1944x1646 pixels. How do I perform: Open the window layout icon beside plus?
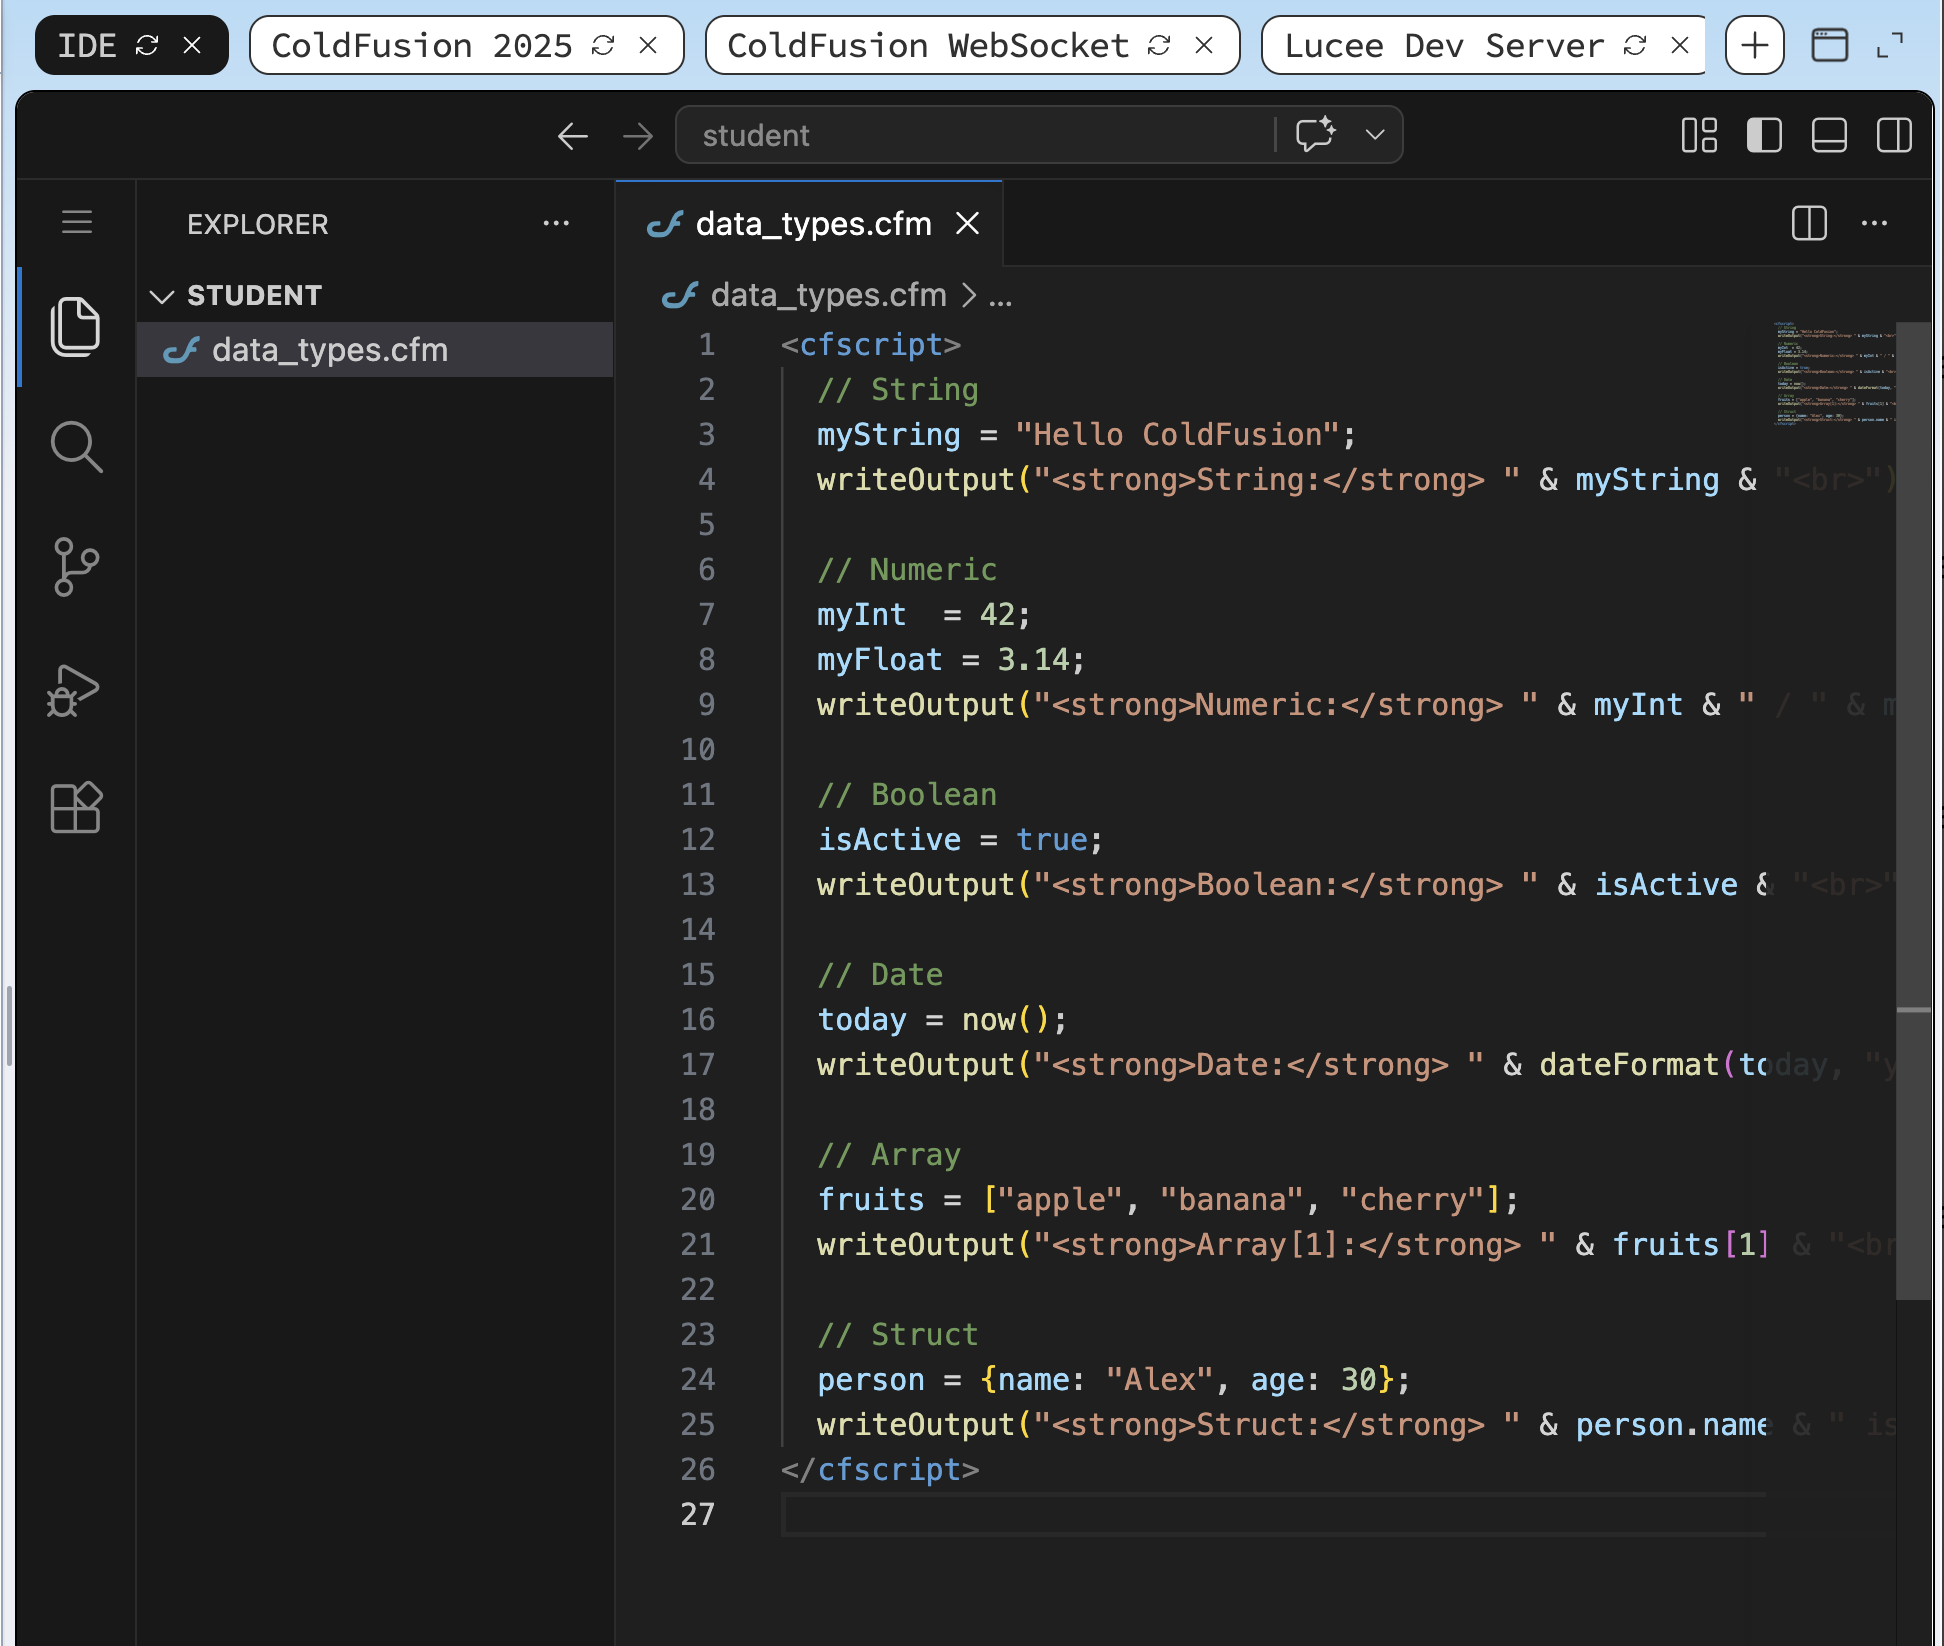(1830, 45)
